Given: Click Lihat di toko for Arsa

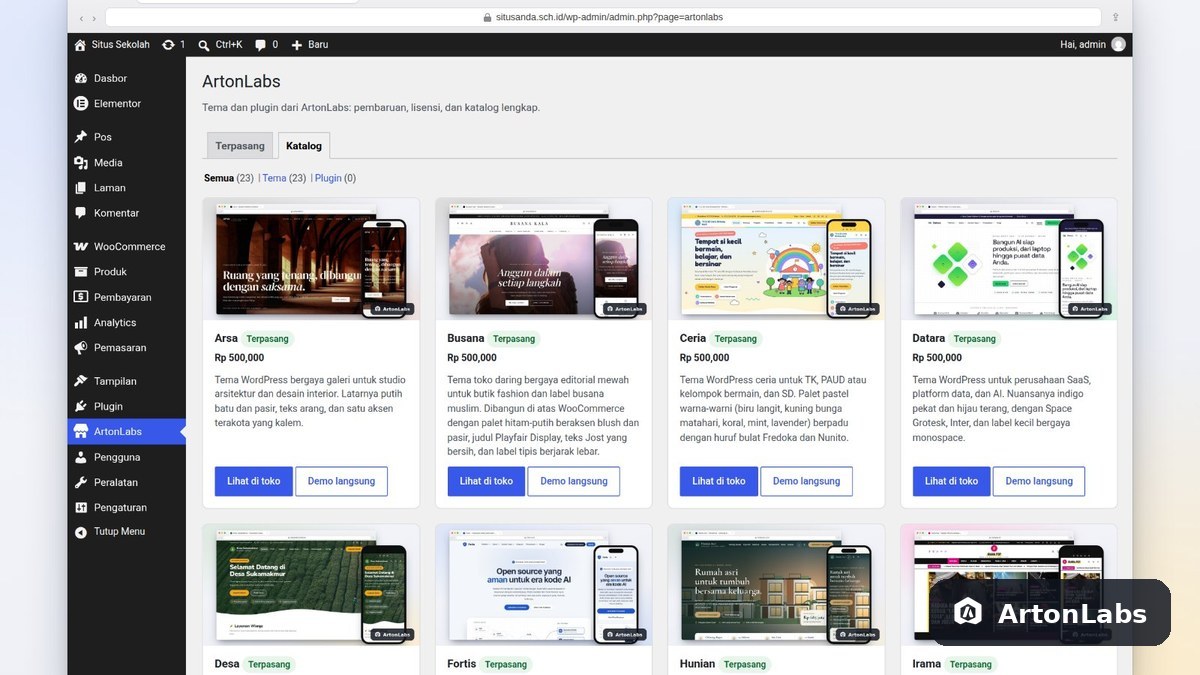Looking at the screenshot, I should point(254,481).
